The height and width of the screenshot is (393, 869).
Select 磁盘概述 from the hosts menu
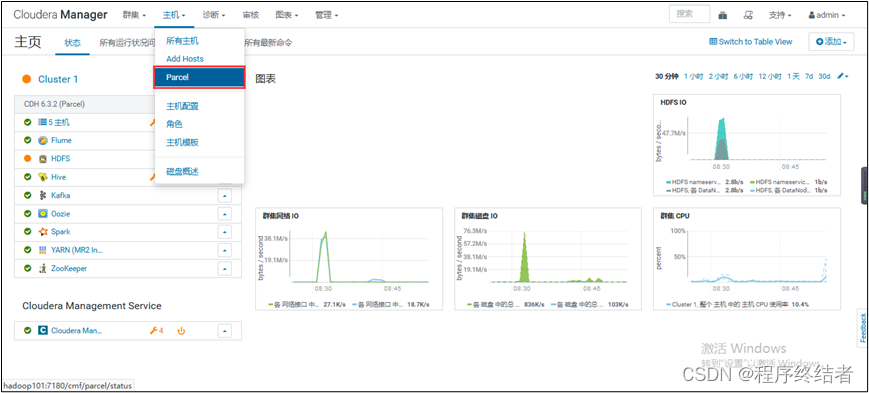[182, 172]
